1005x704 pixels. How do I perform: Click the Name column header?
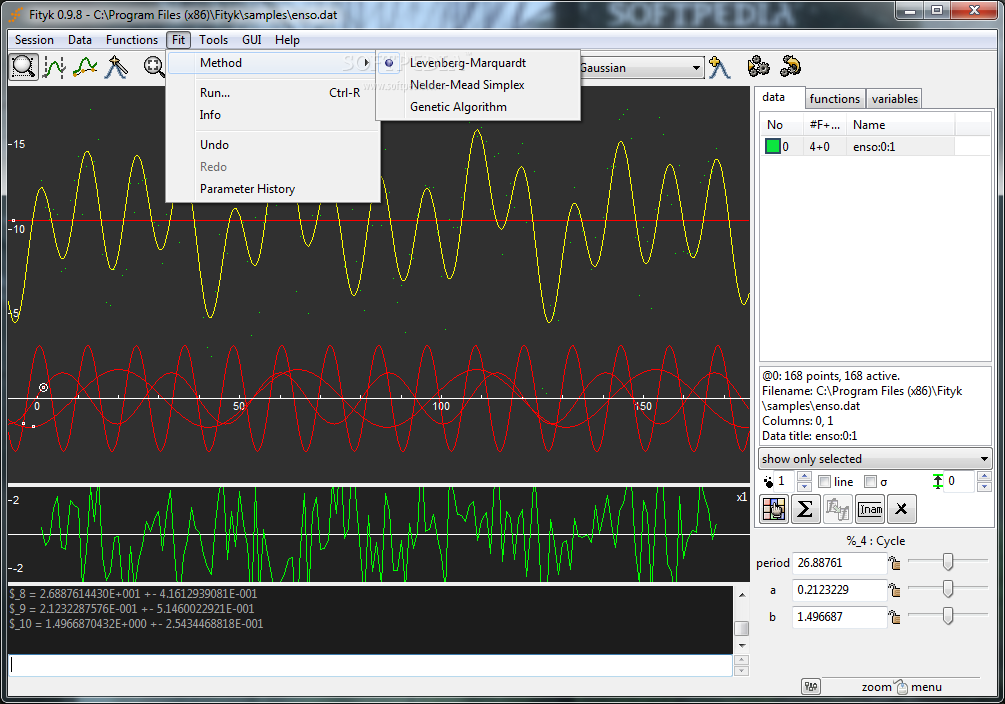pyautogui.click(x=901, y=125)
